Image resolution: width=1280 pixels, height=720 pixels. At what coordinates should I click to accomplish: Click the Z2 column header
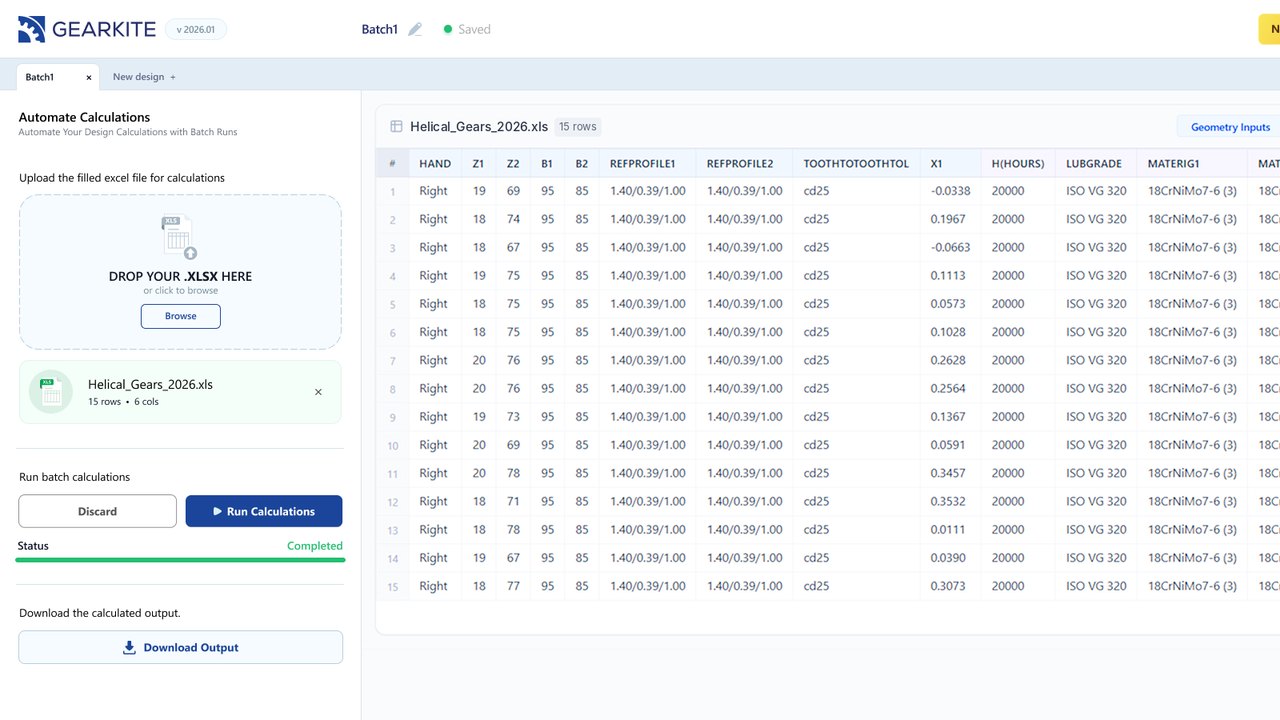[513, 163]
